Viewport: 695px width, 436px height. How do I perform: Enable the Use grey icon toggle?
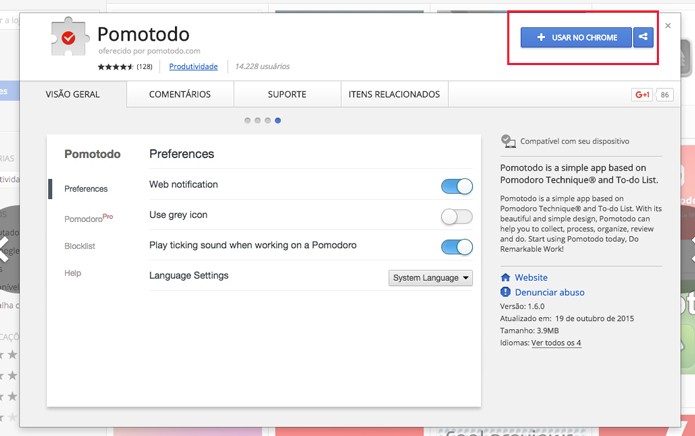[457, 217]
